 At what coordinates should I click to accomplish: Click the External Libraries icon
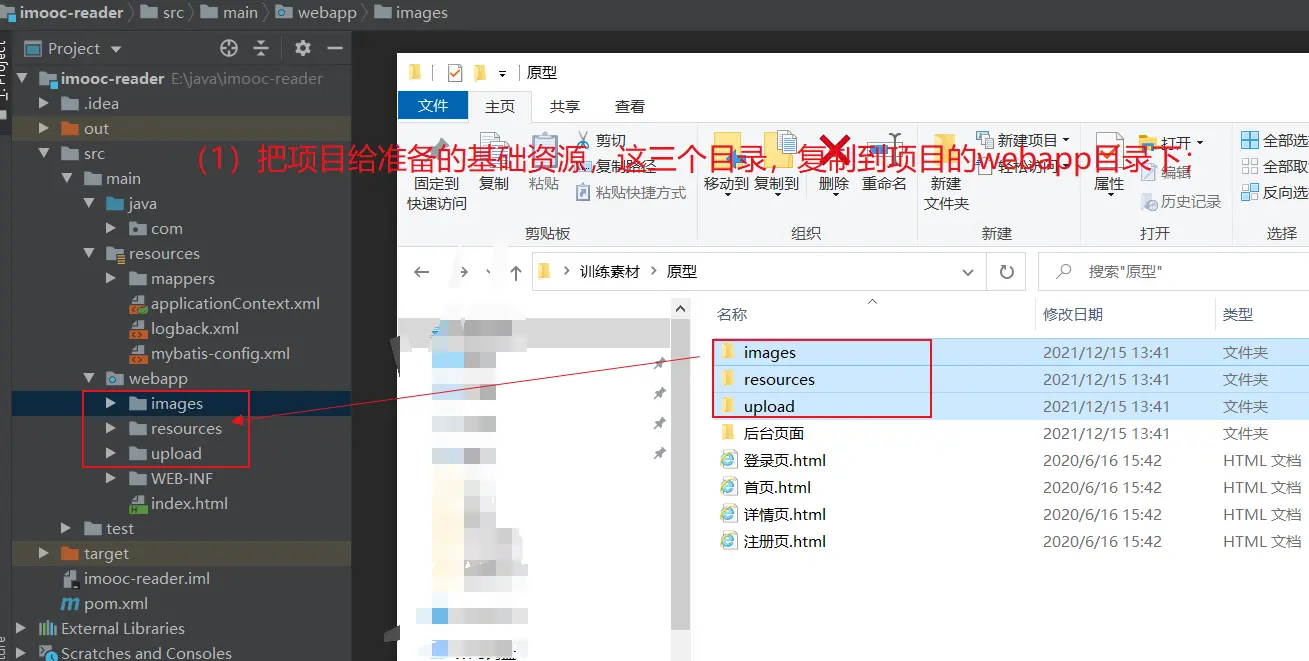[x=47, y=628]
